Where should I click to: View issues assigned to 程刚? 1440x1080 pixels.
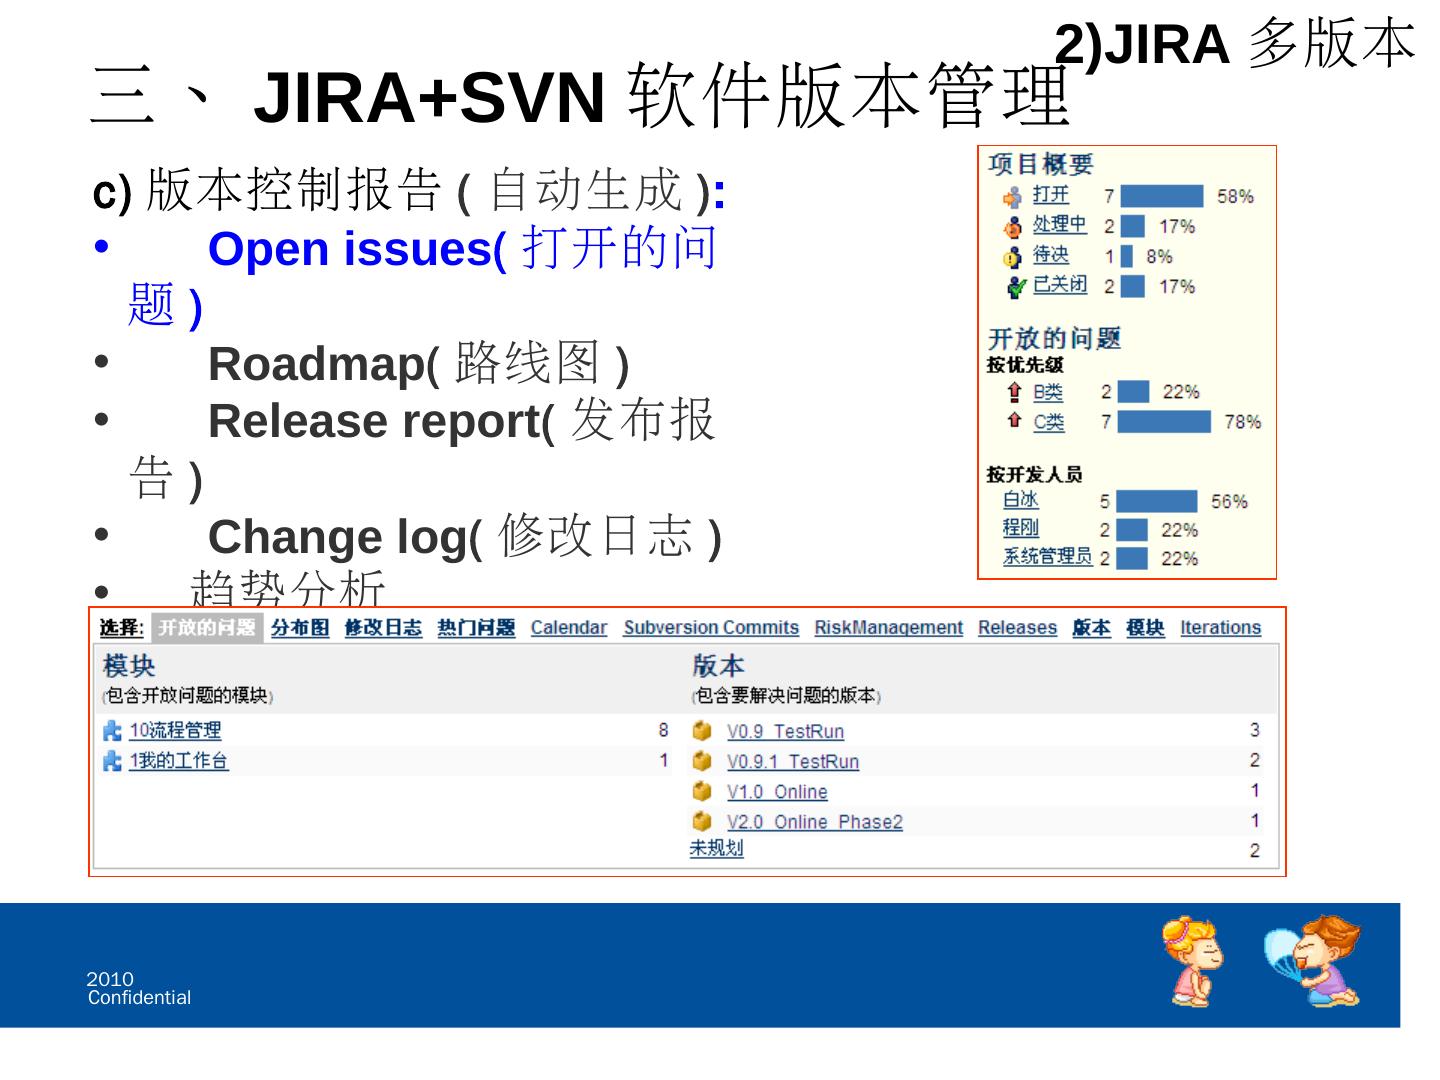(x=1021, y=528)
